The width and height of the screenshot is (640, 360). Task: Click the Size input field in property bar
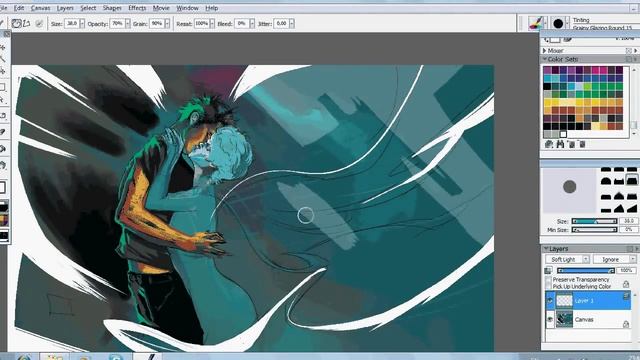coord(72,24)
